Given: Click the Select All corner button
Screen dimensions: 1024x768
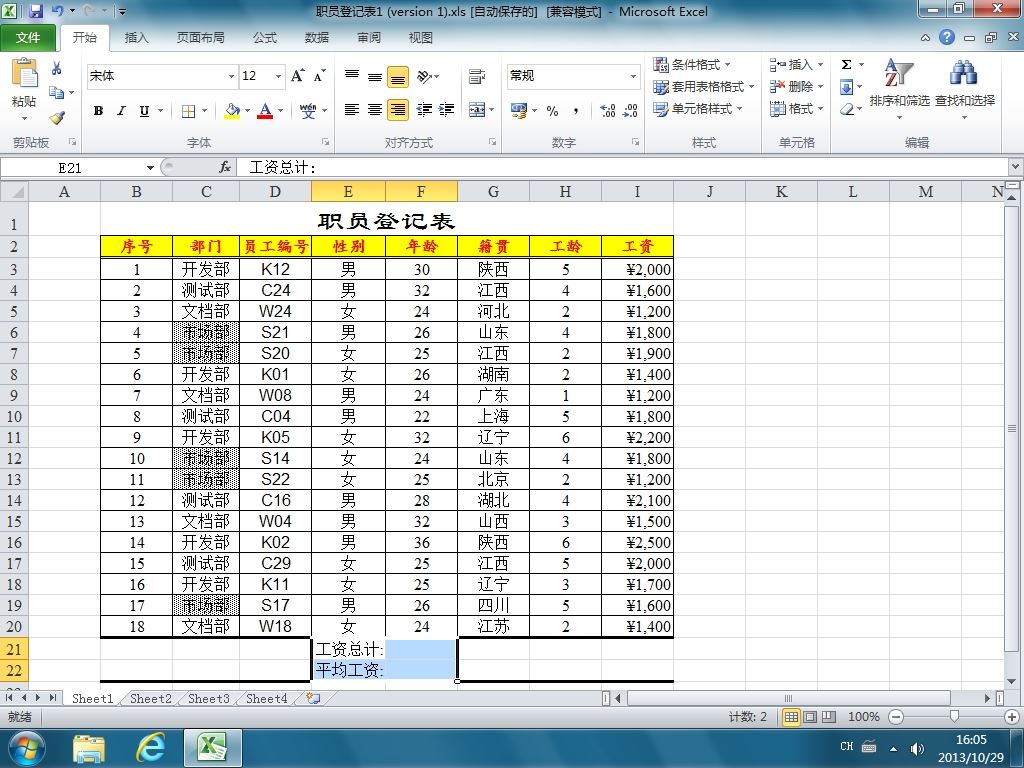Looking at the screenshot, I should 14,191.
